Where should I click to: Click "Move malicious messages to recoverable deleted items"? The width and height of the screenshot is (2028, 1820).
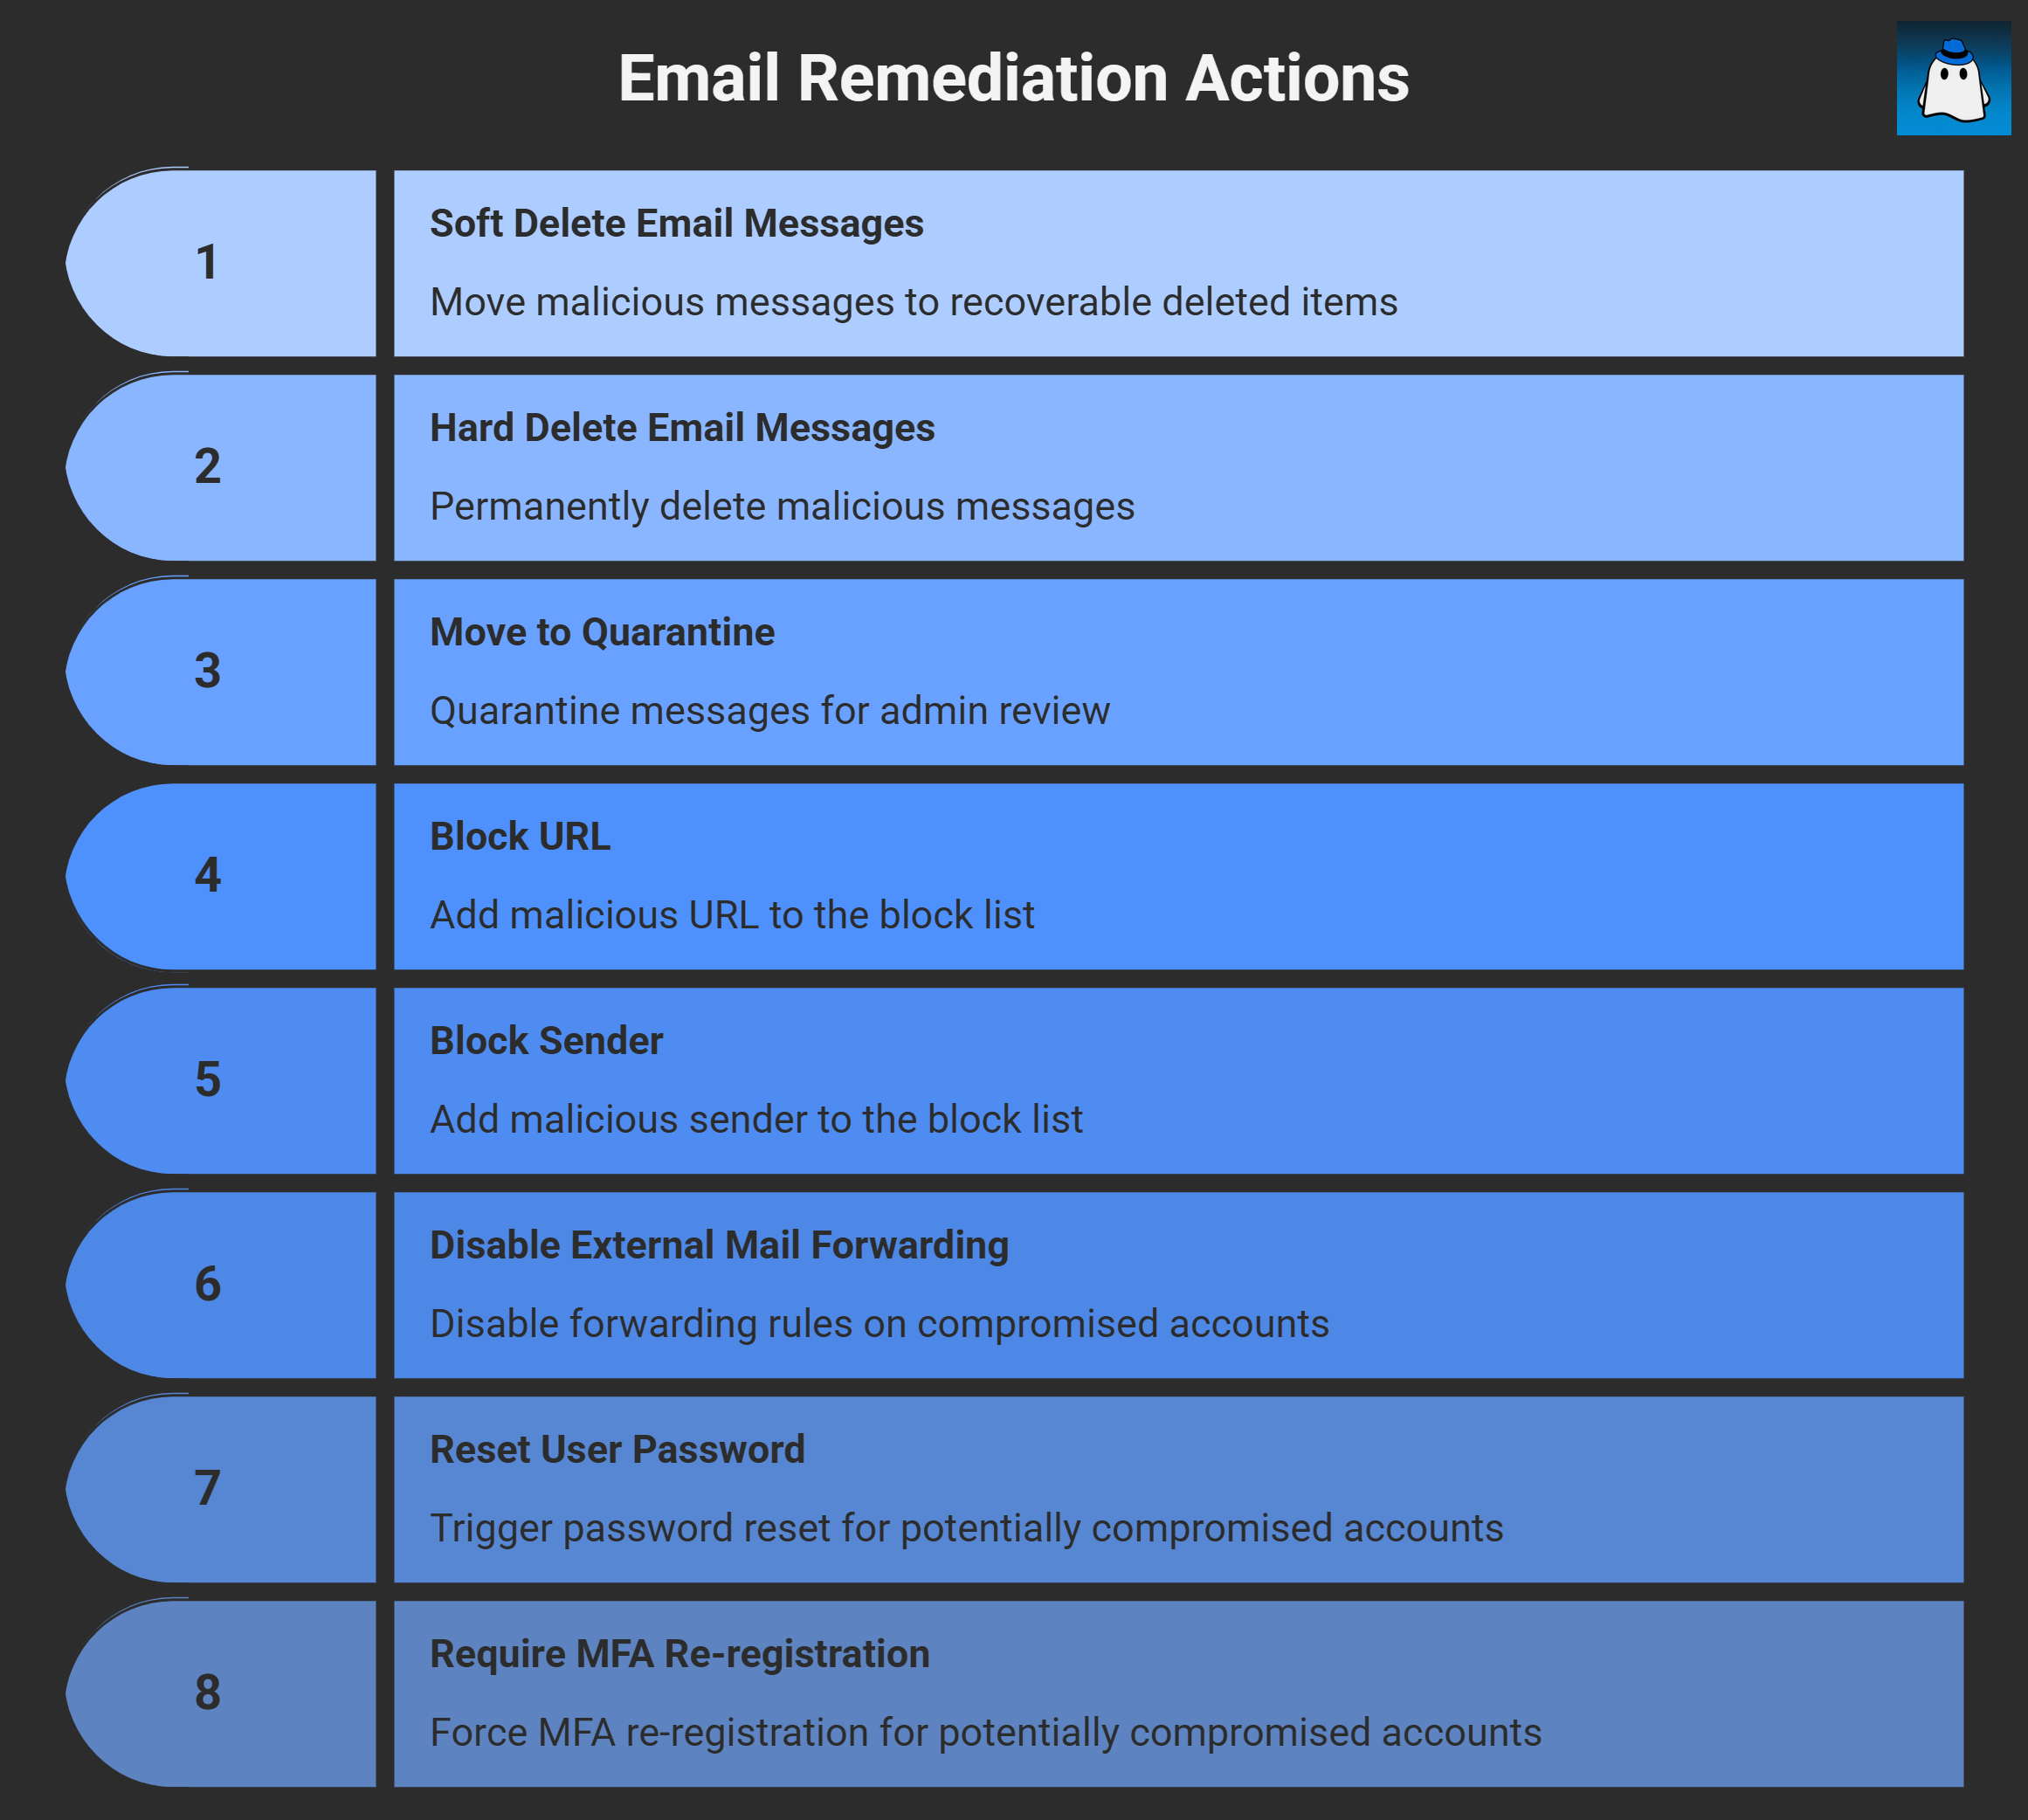pos(914,302)
